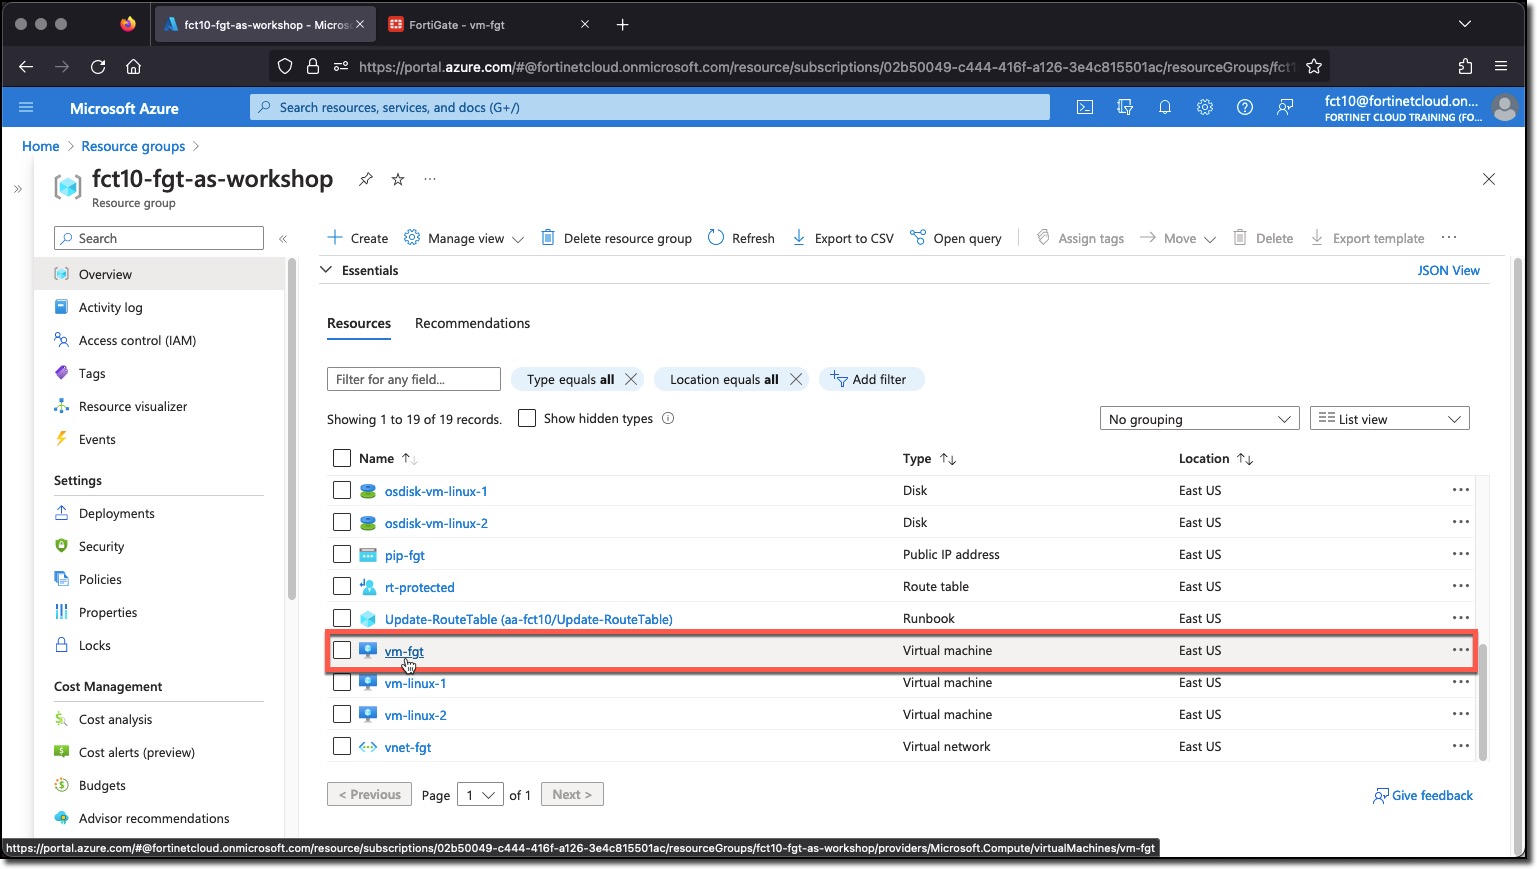Open the JSON View link
This screenshot has width=1537, height=869.
(1448, 270)
